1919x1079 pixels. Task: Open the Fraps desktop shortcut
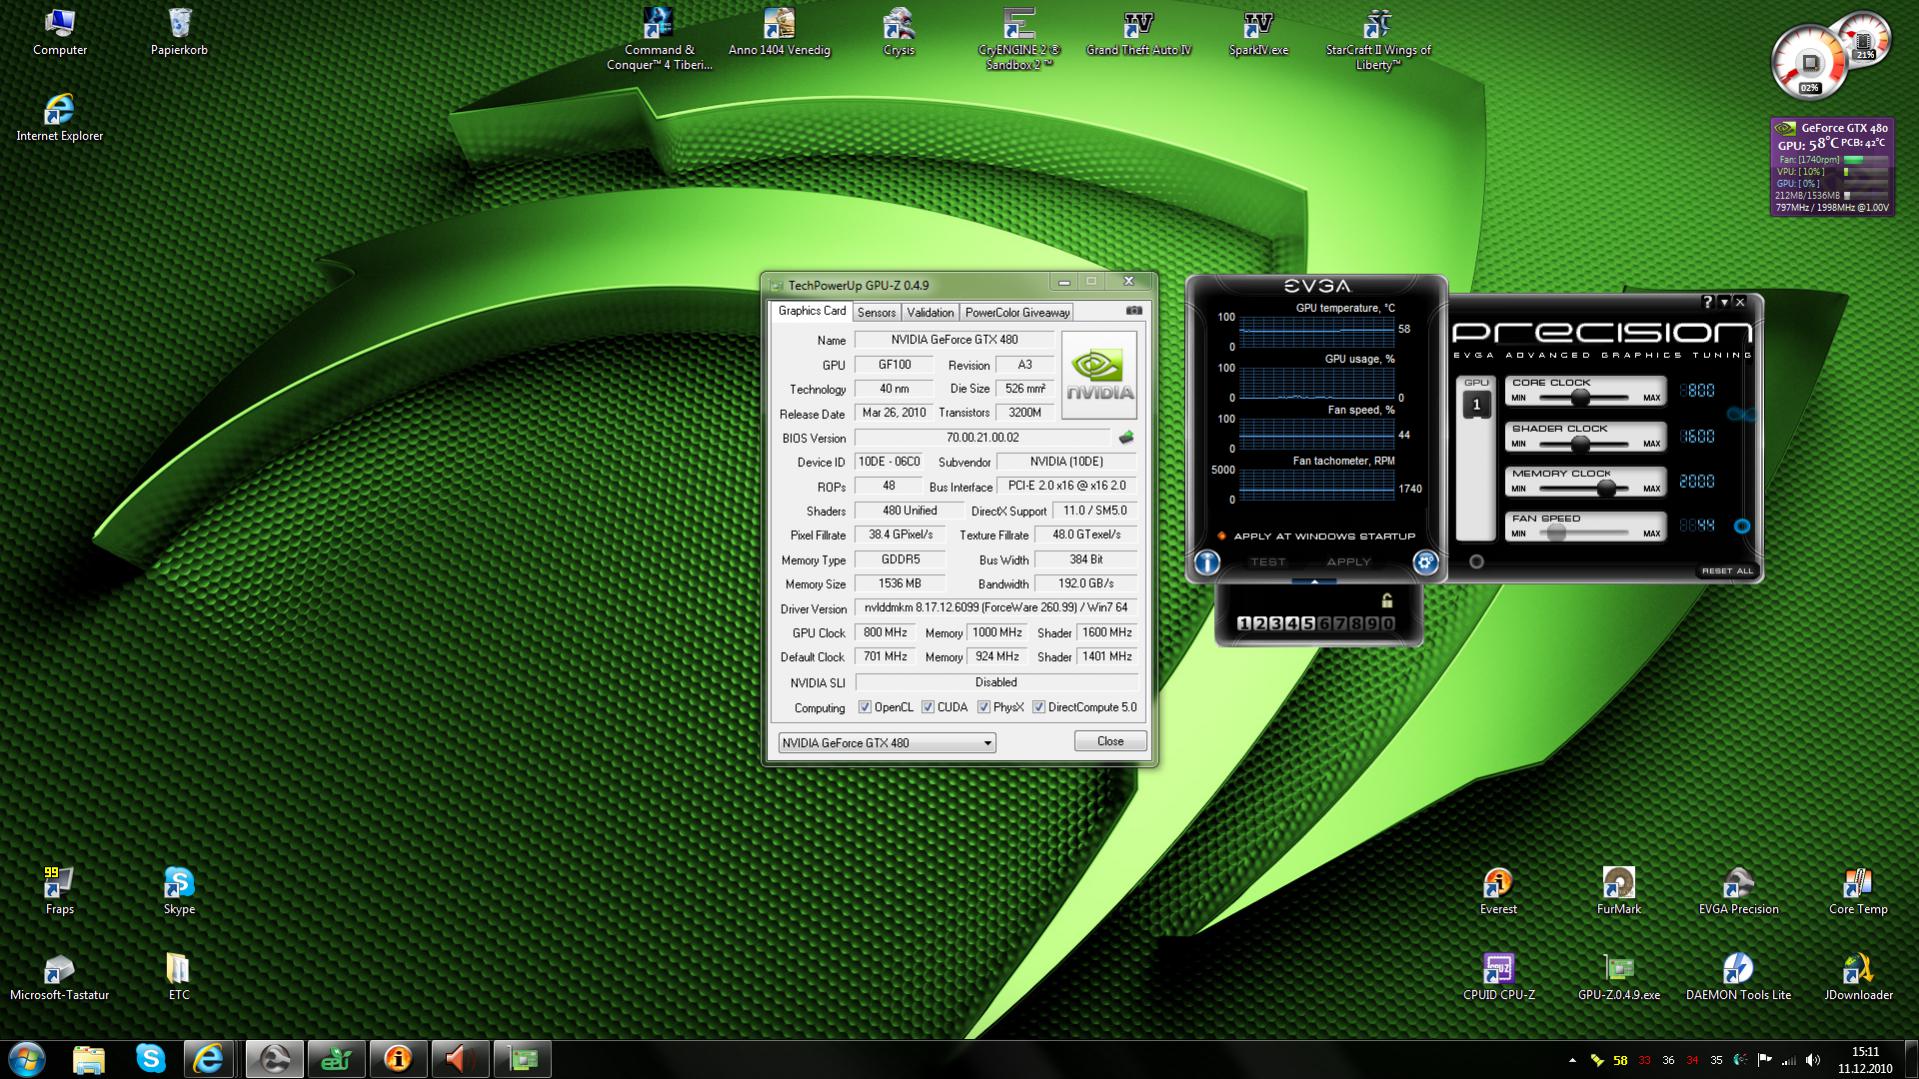click(x=59, y=891)
